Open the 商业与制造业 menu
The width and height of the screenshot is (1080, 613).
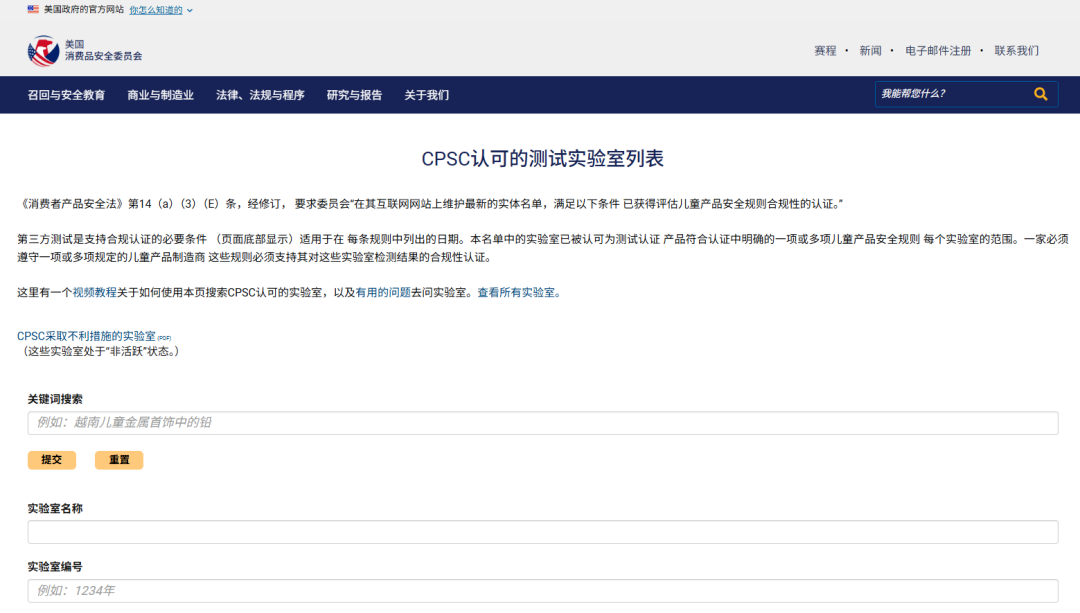pos(160,95)
